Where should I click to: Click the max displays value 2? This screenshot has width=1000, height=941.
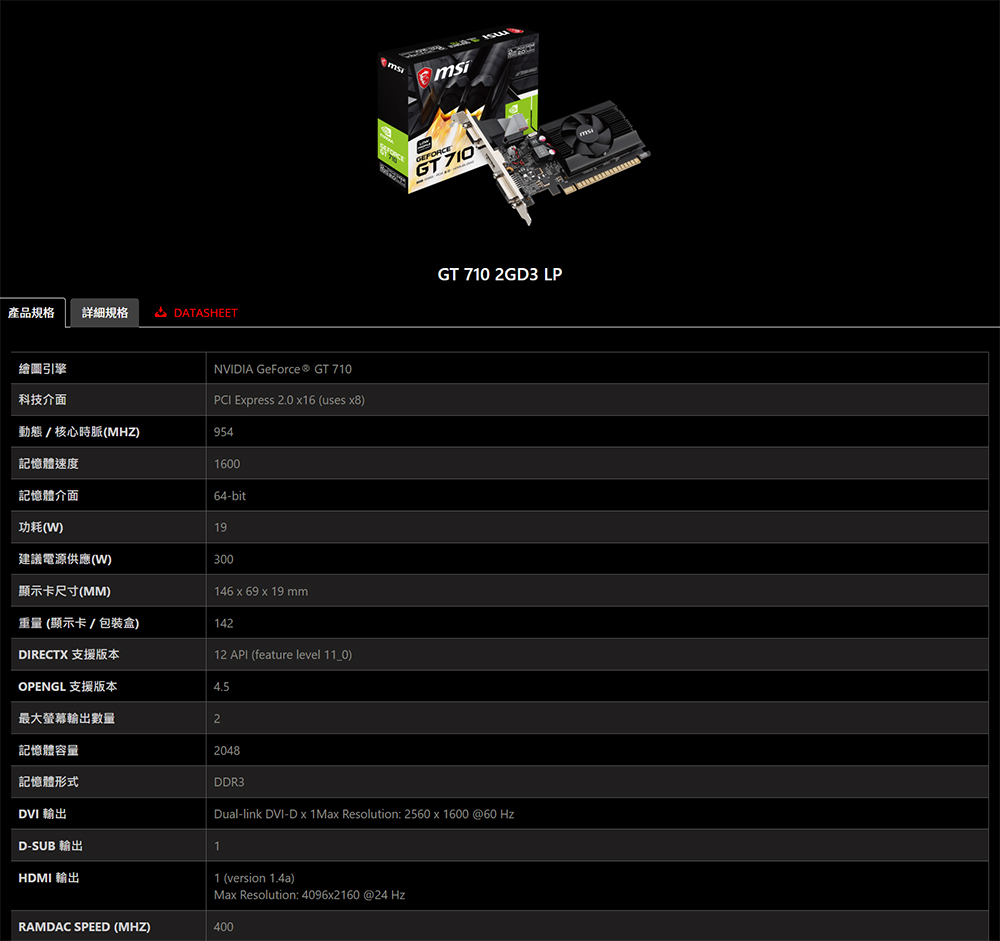pyautogui.click(x=217, y=719)
